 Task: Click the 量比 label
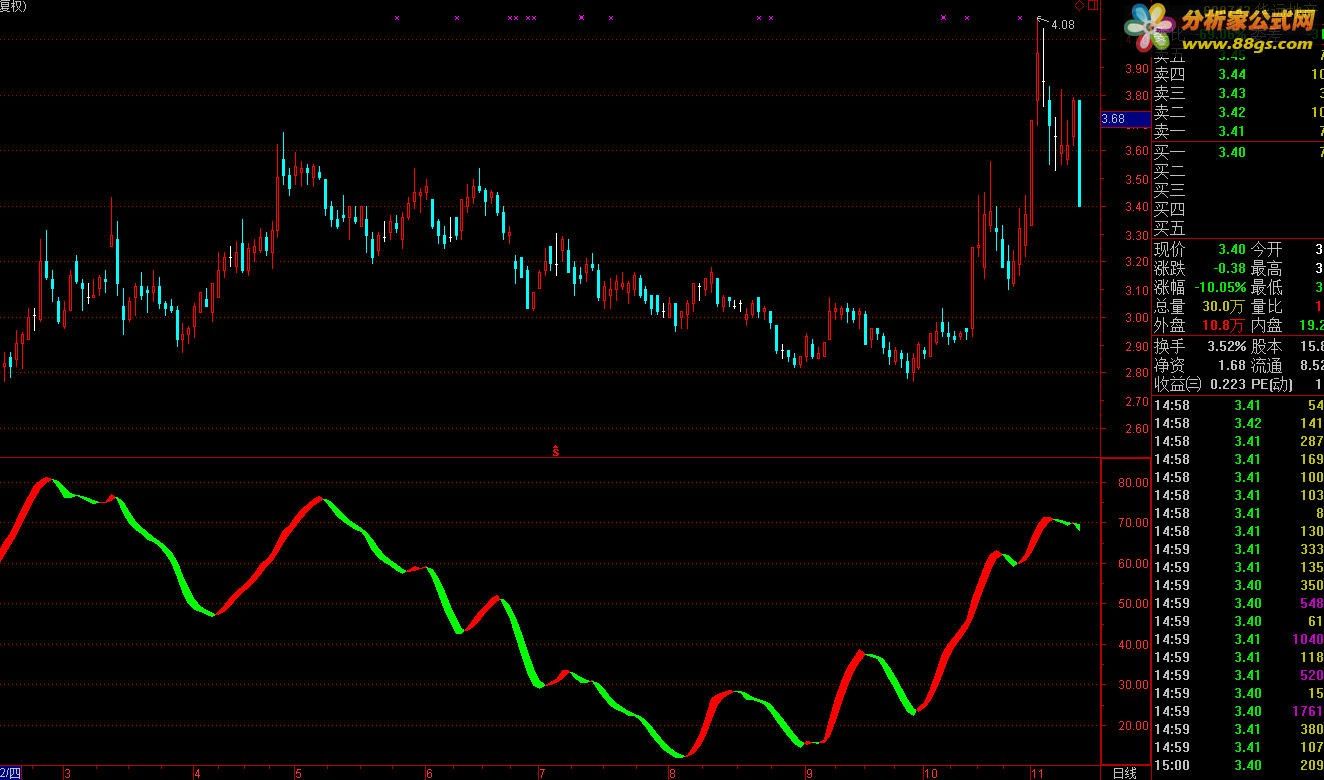click(1266, 307)
